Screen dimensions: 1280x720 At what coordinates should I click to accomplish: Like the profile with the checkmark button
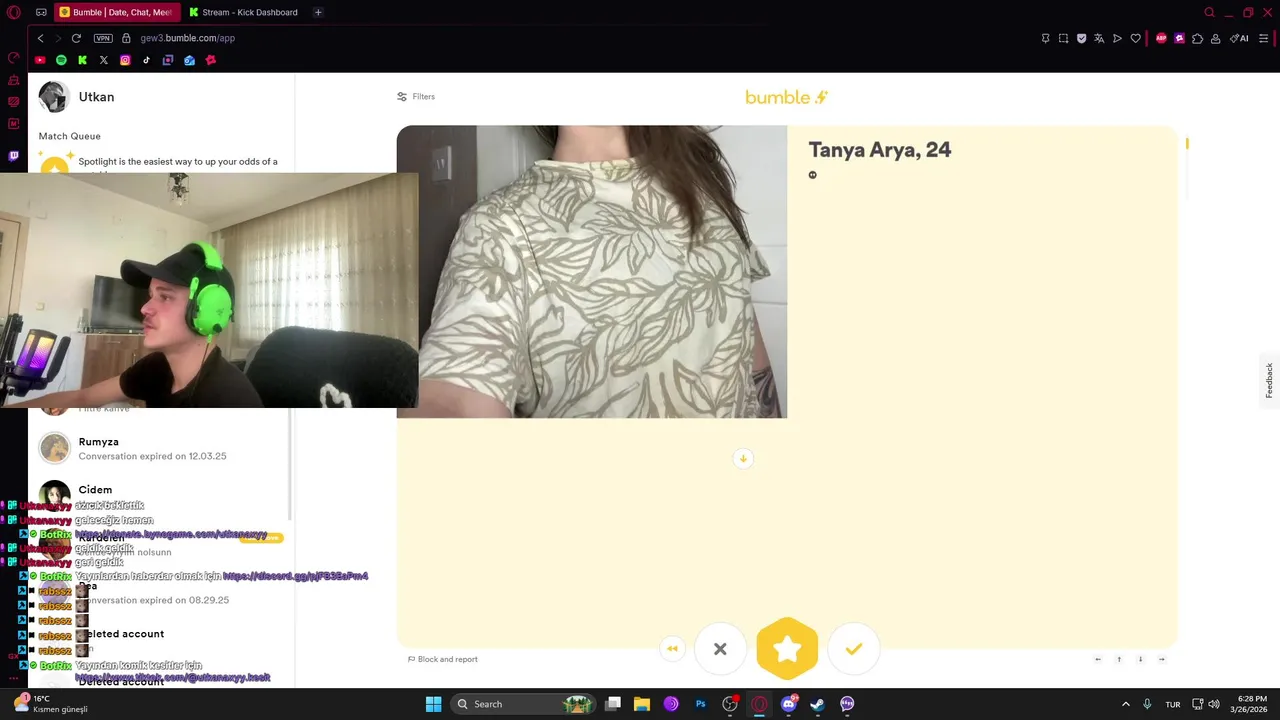pyautogui.click(x=853, y=649)
